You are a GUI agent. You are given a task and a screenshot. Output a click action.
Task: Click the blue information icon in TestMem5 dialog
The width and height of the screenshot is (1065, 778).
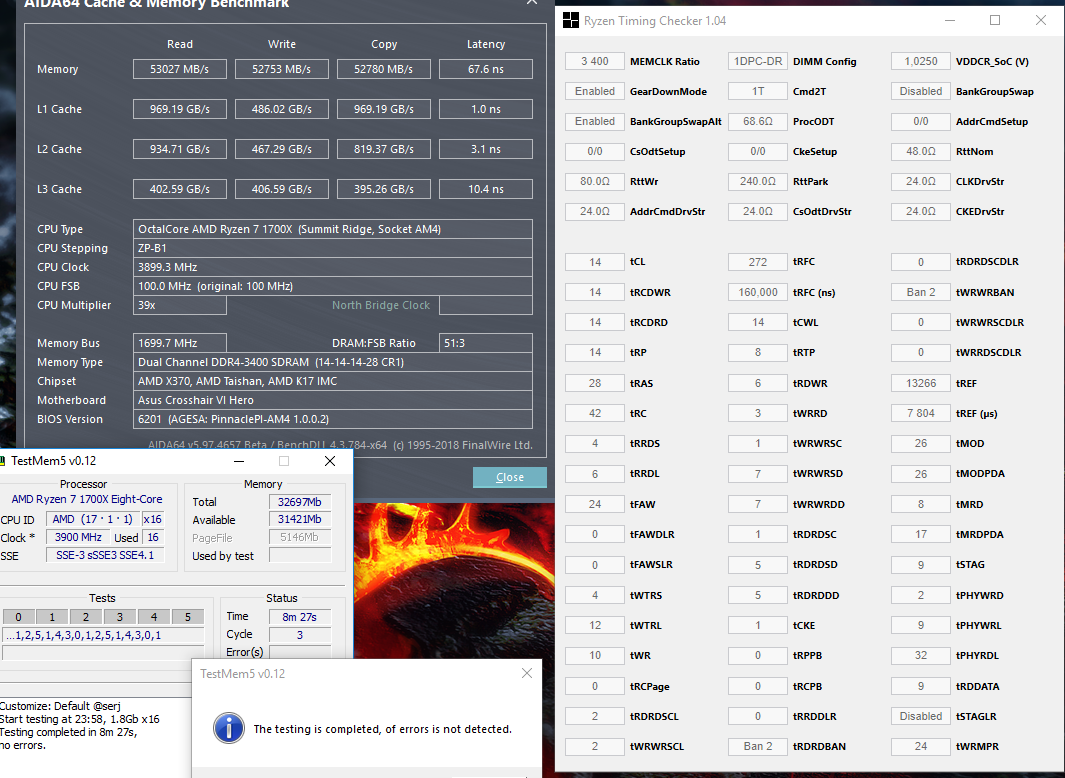coord(229,728)
